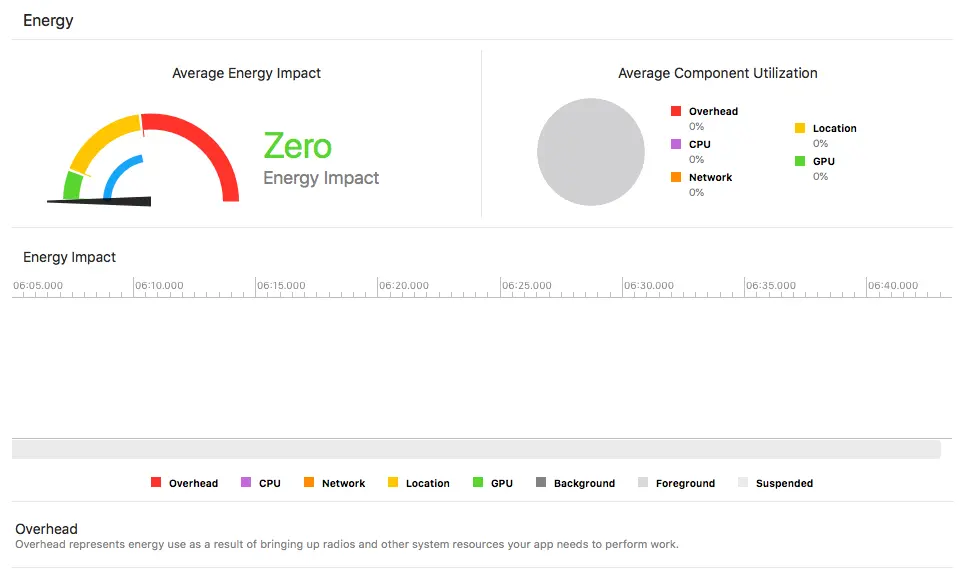Viewport: 959px width, 570px height.
Task: Click the purple CPU swatch in Average Component Utilization
Action: click(676, 144)
